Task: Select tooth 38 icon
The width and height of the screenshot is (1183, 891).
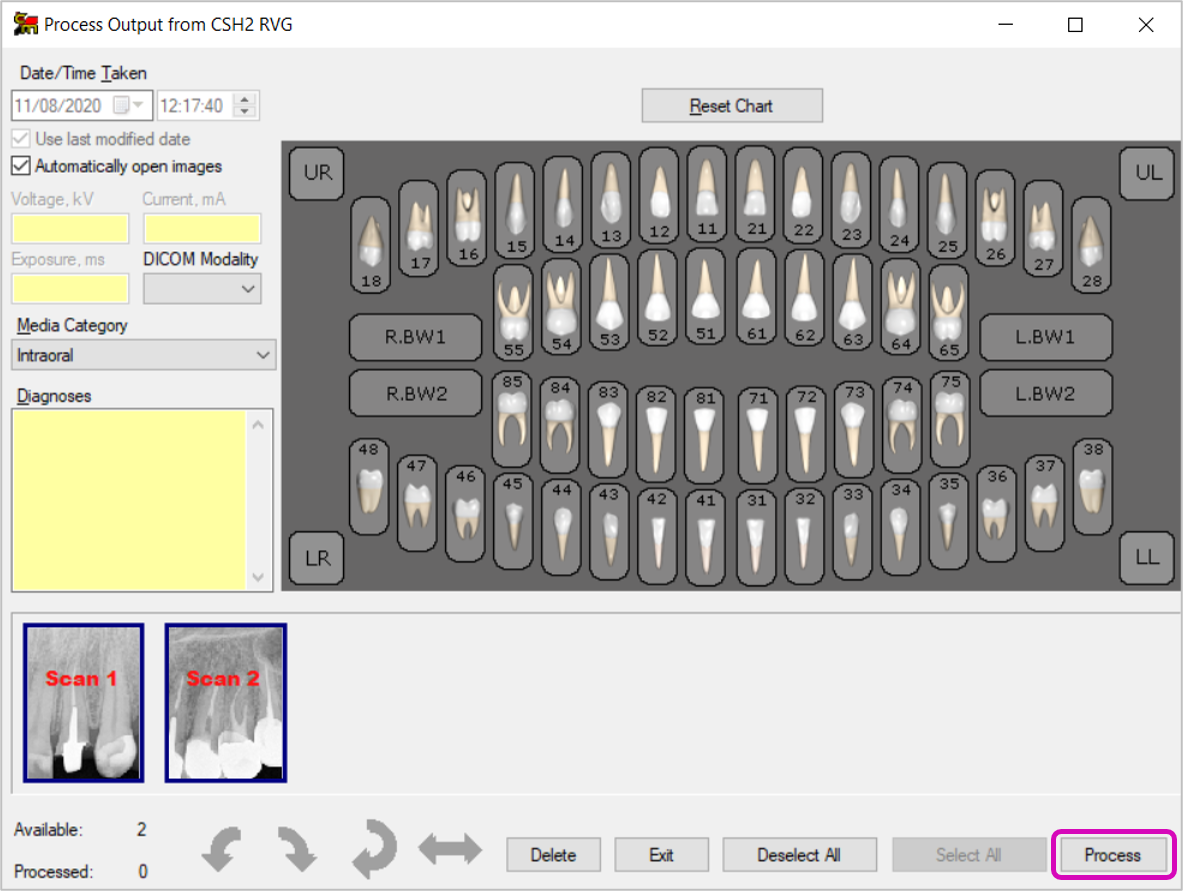Action: 1092,487
